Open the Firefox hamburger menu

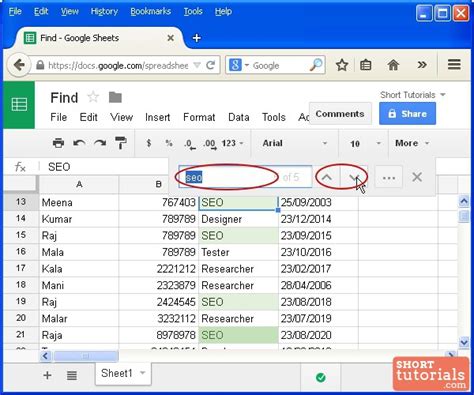[x=454, y=64]
